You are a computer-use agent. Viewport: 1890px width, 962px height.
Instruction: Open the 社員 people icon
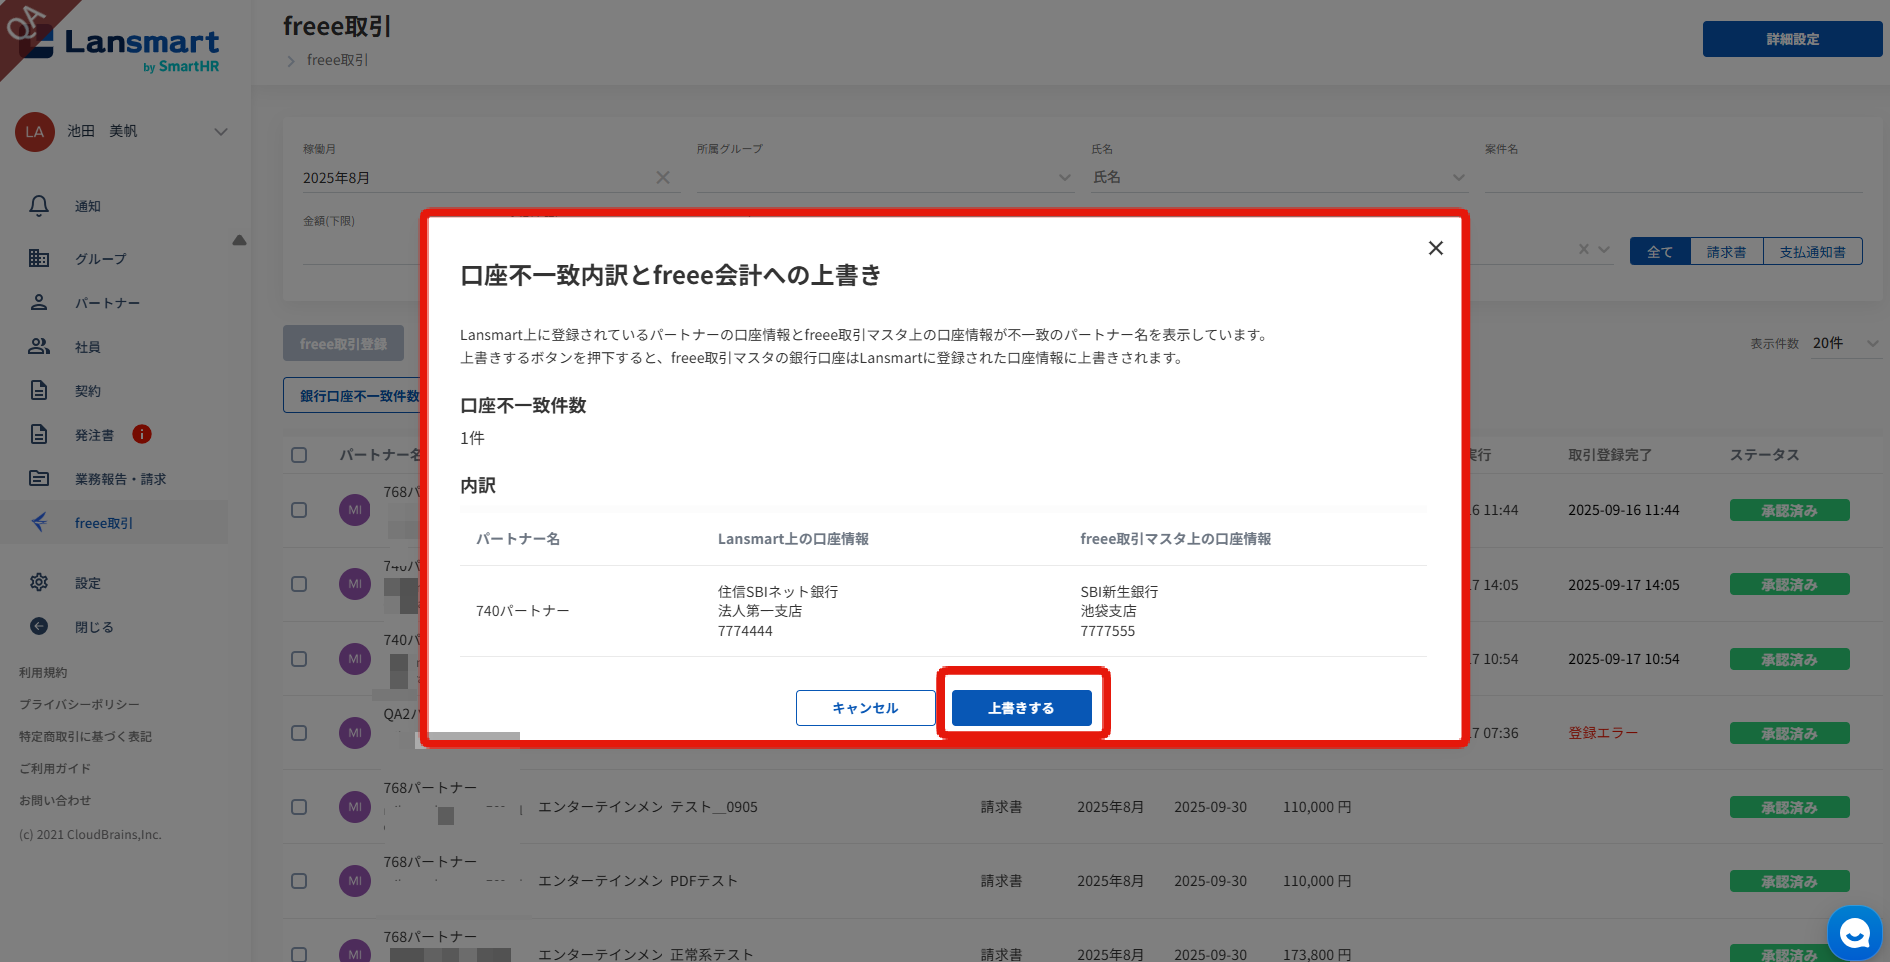(x=39, y=346)
